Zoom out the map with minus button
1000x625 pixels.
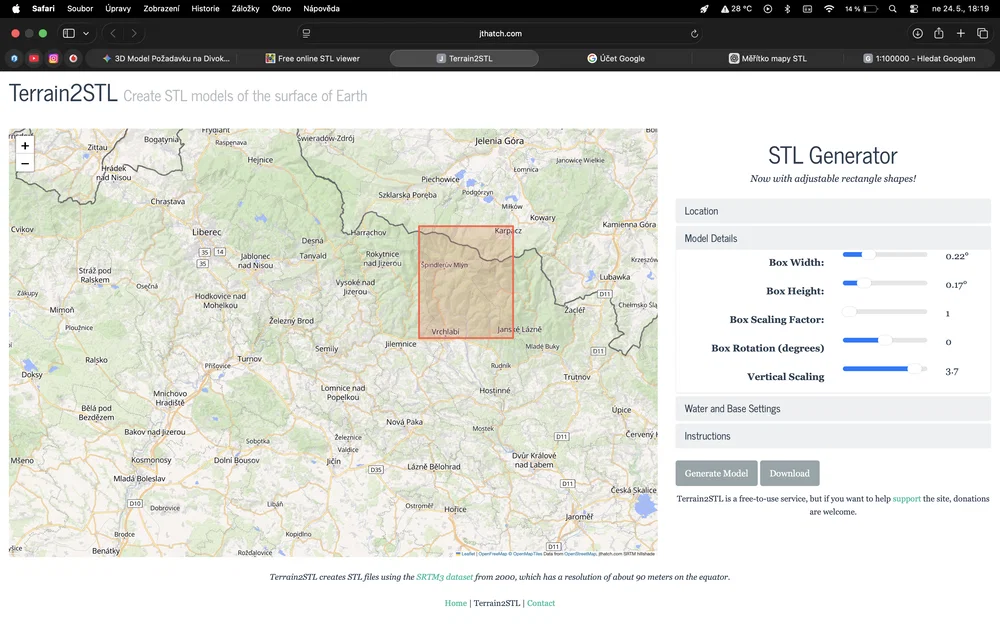[25, 164]
